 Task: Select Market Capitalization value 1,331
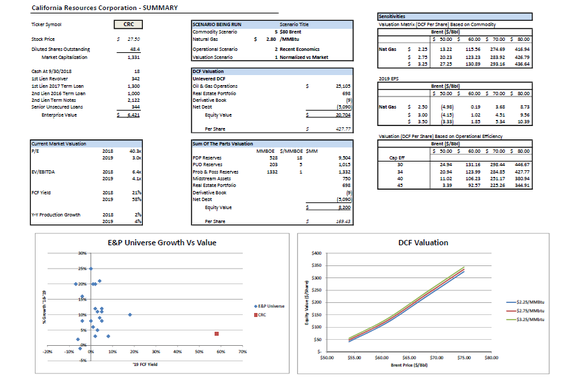pos(133,57)
